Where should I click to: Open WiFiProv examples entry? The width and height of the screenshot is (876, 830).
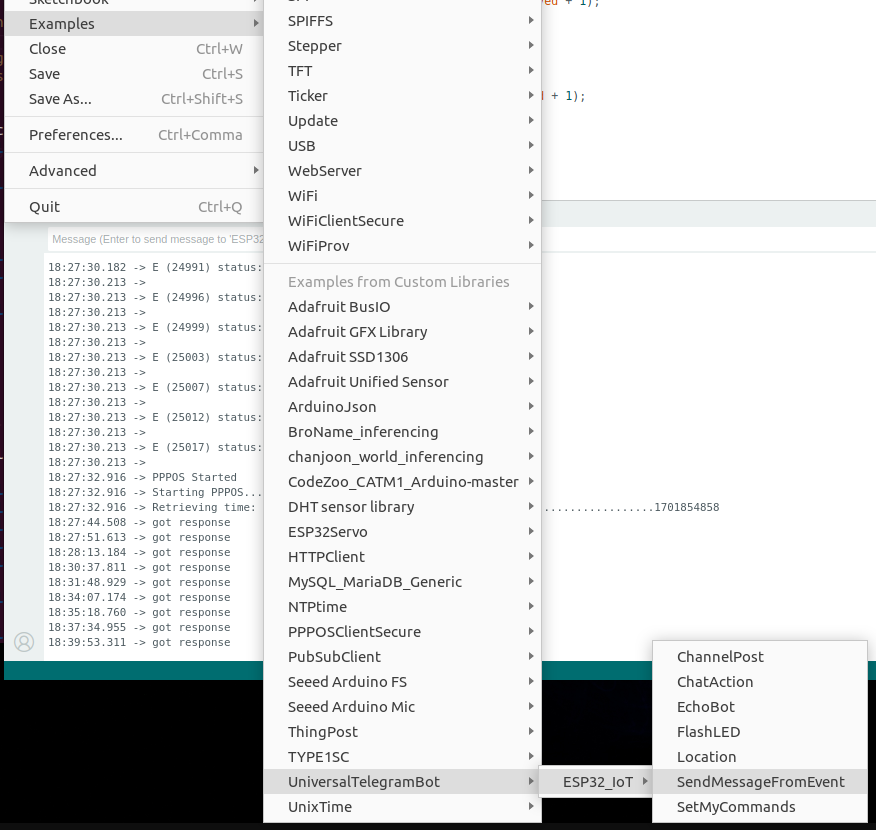pyautogui.click(x=402, y=246)
